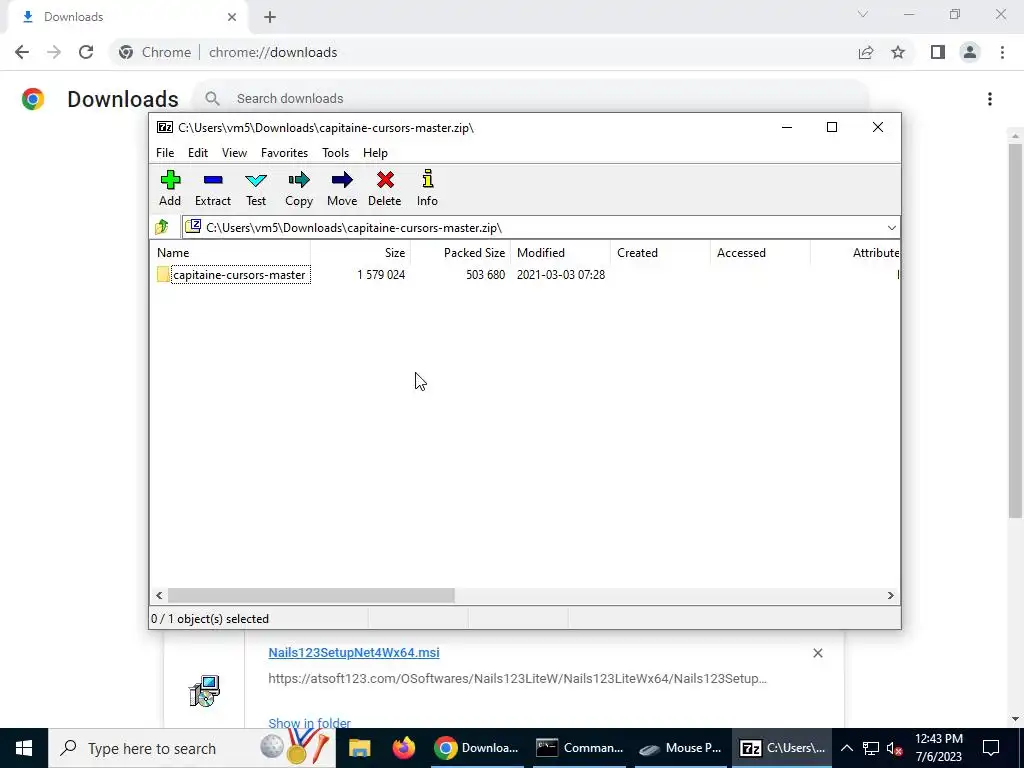Click the Chrome profile avatar icon
The height and width of the screenshot is (768, 1024).
[970, 52]
